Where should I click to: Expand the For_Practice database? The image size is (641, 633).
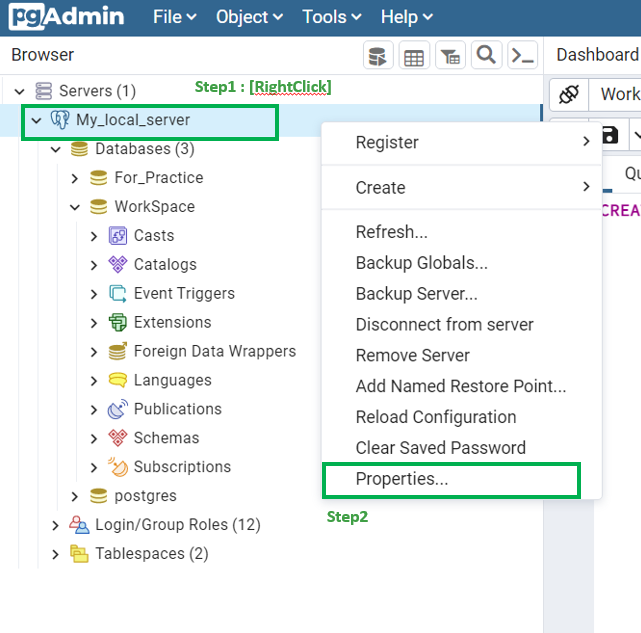(x=75, y=178)
